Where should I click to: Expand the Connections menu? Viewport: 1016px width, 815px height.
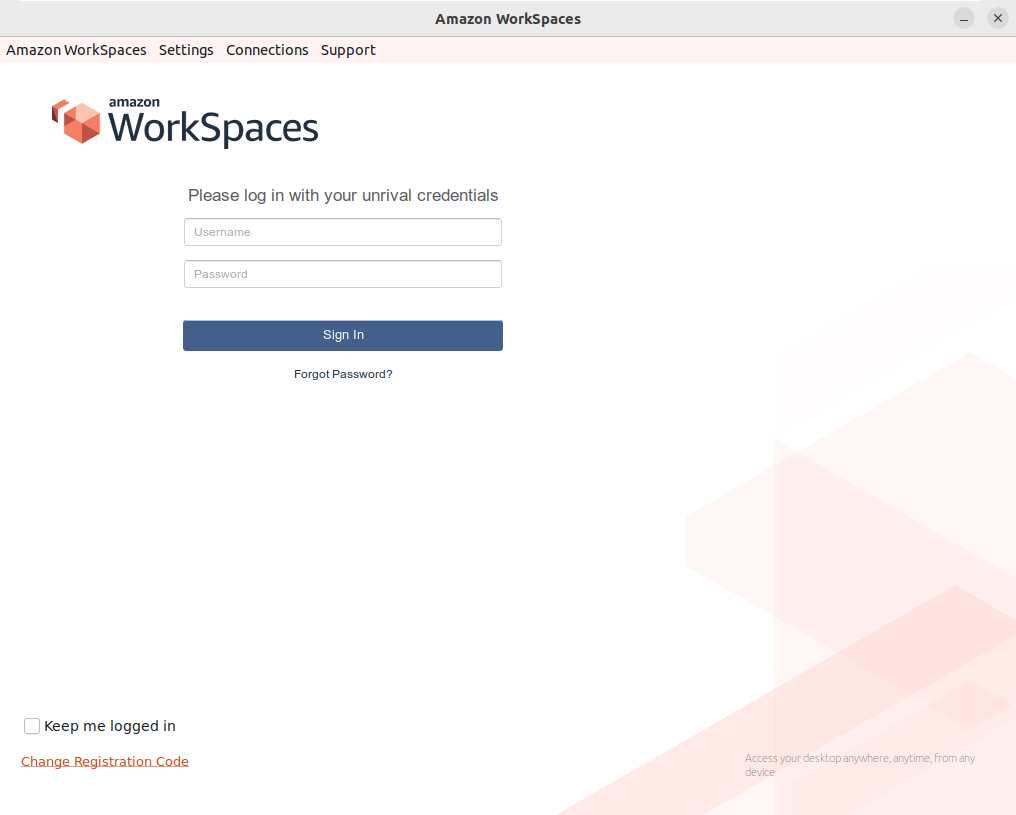pos(267,50)
